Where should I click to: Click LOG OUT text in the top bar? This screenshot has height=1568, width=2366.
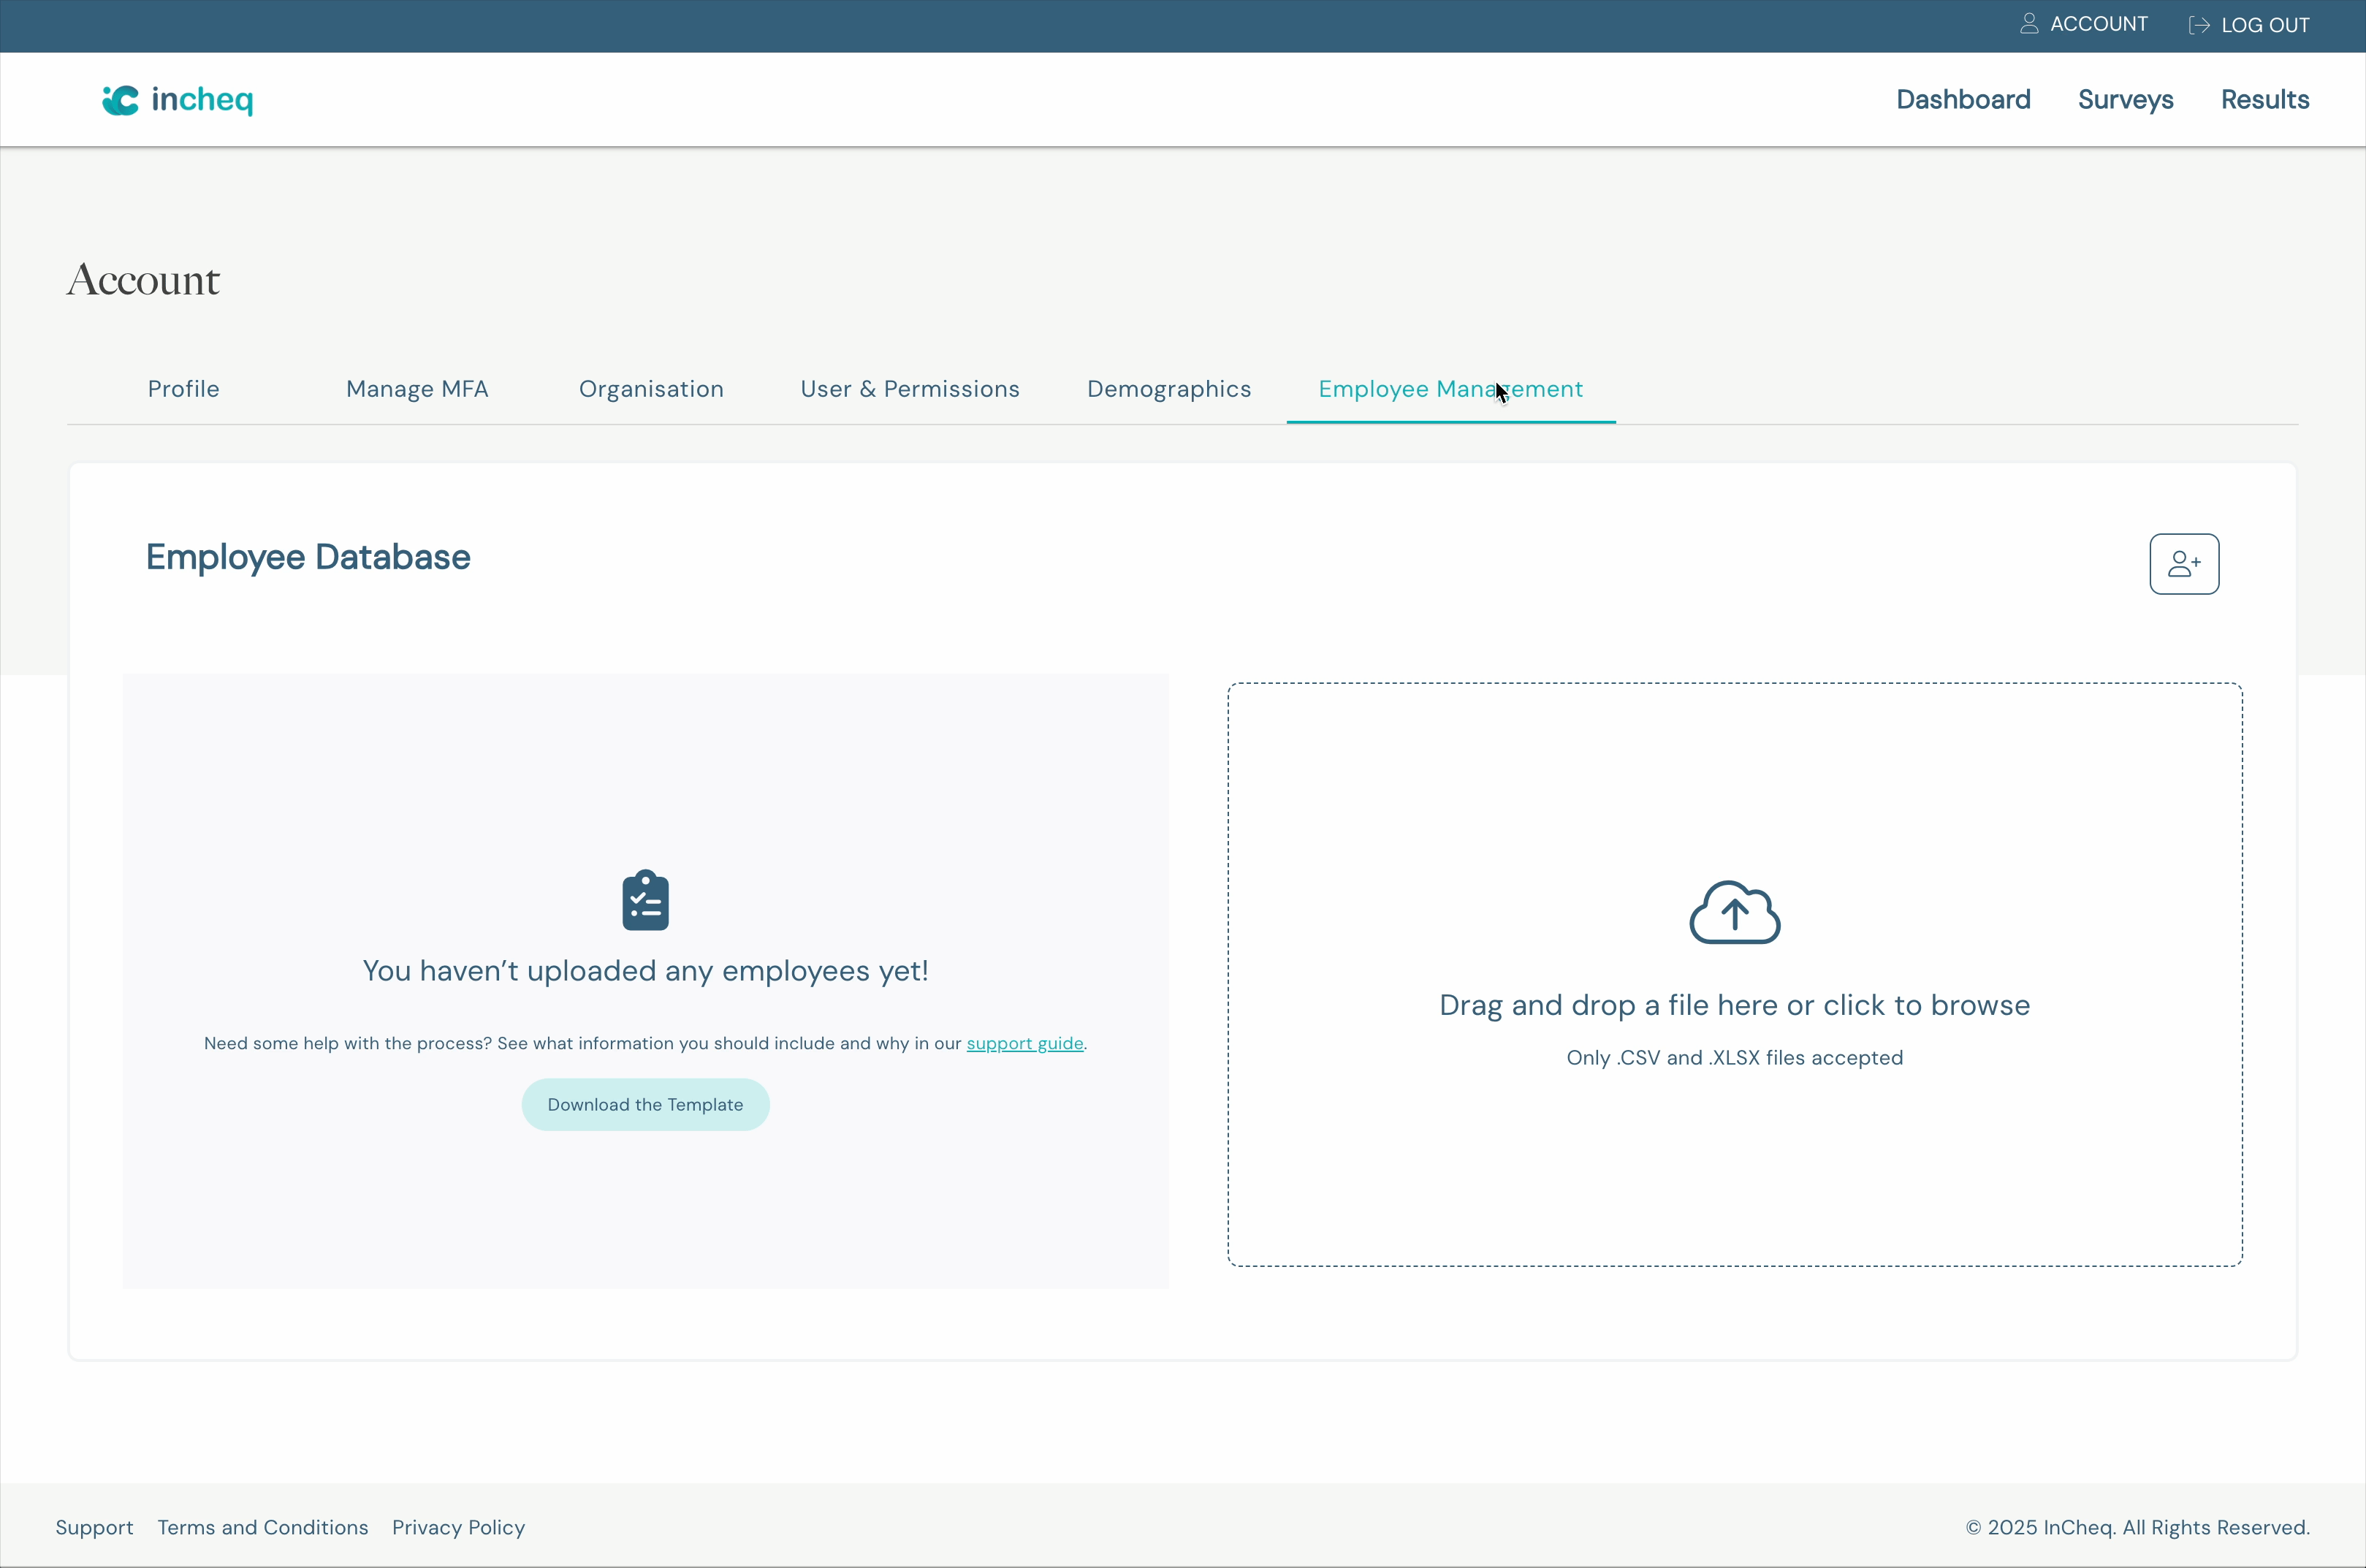(x=2265, y=25)
